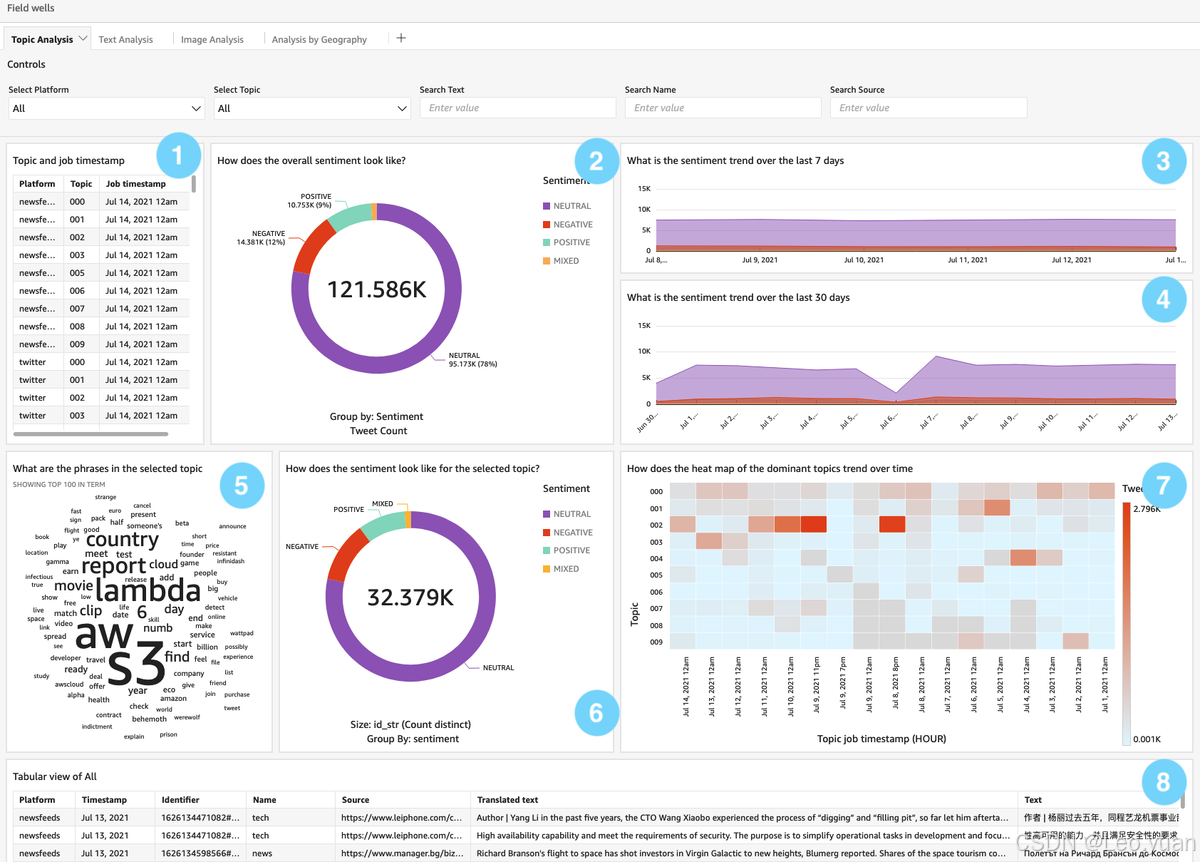Select the newsfeeds row with topic 005
This screenshot has height=862, width=1200.
coord(101,273)
